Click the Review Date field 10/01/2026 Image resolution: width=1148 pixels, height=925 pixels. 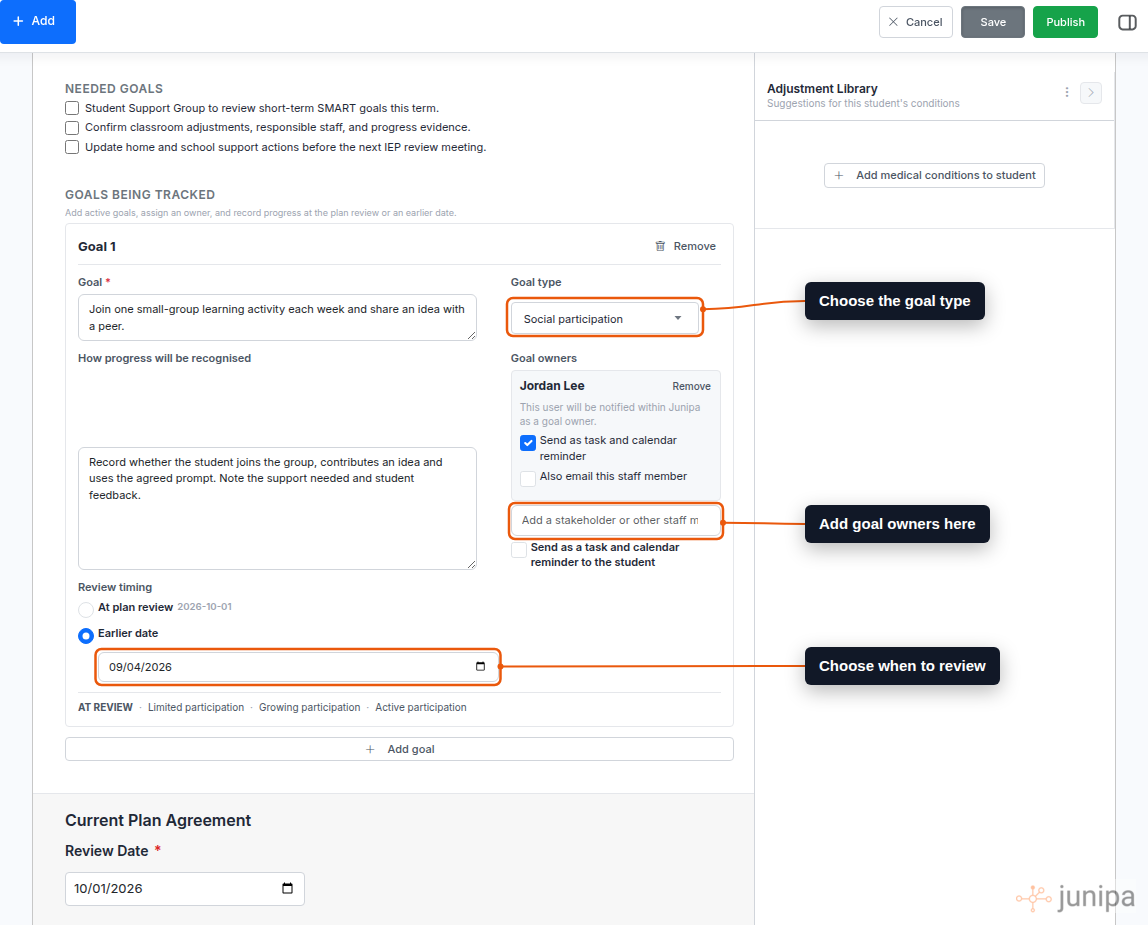(184, 888)
